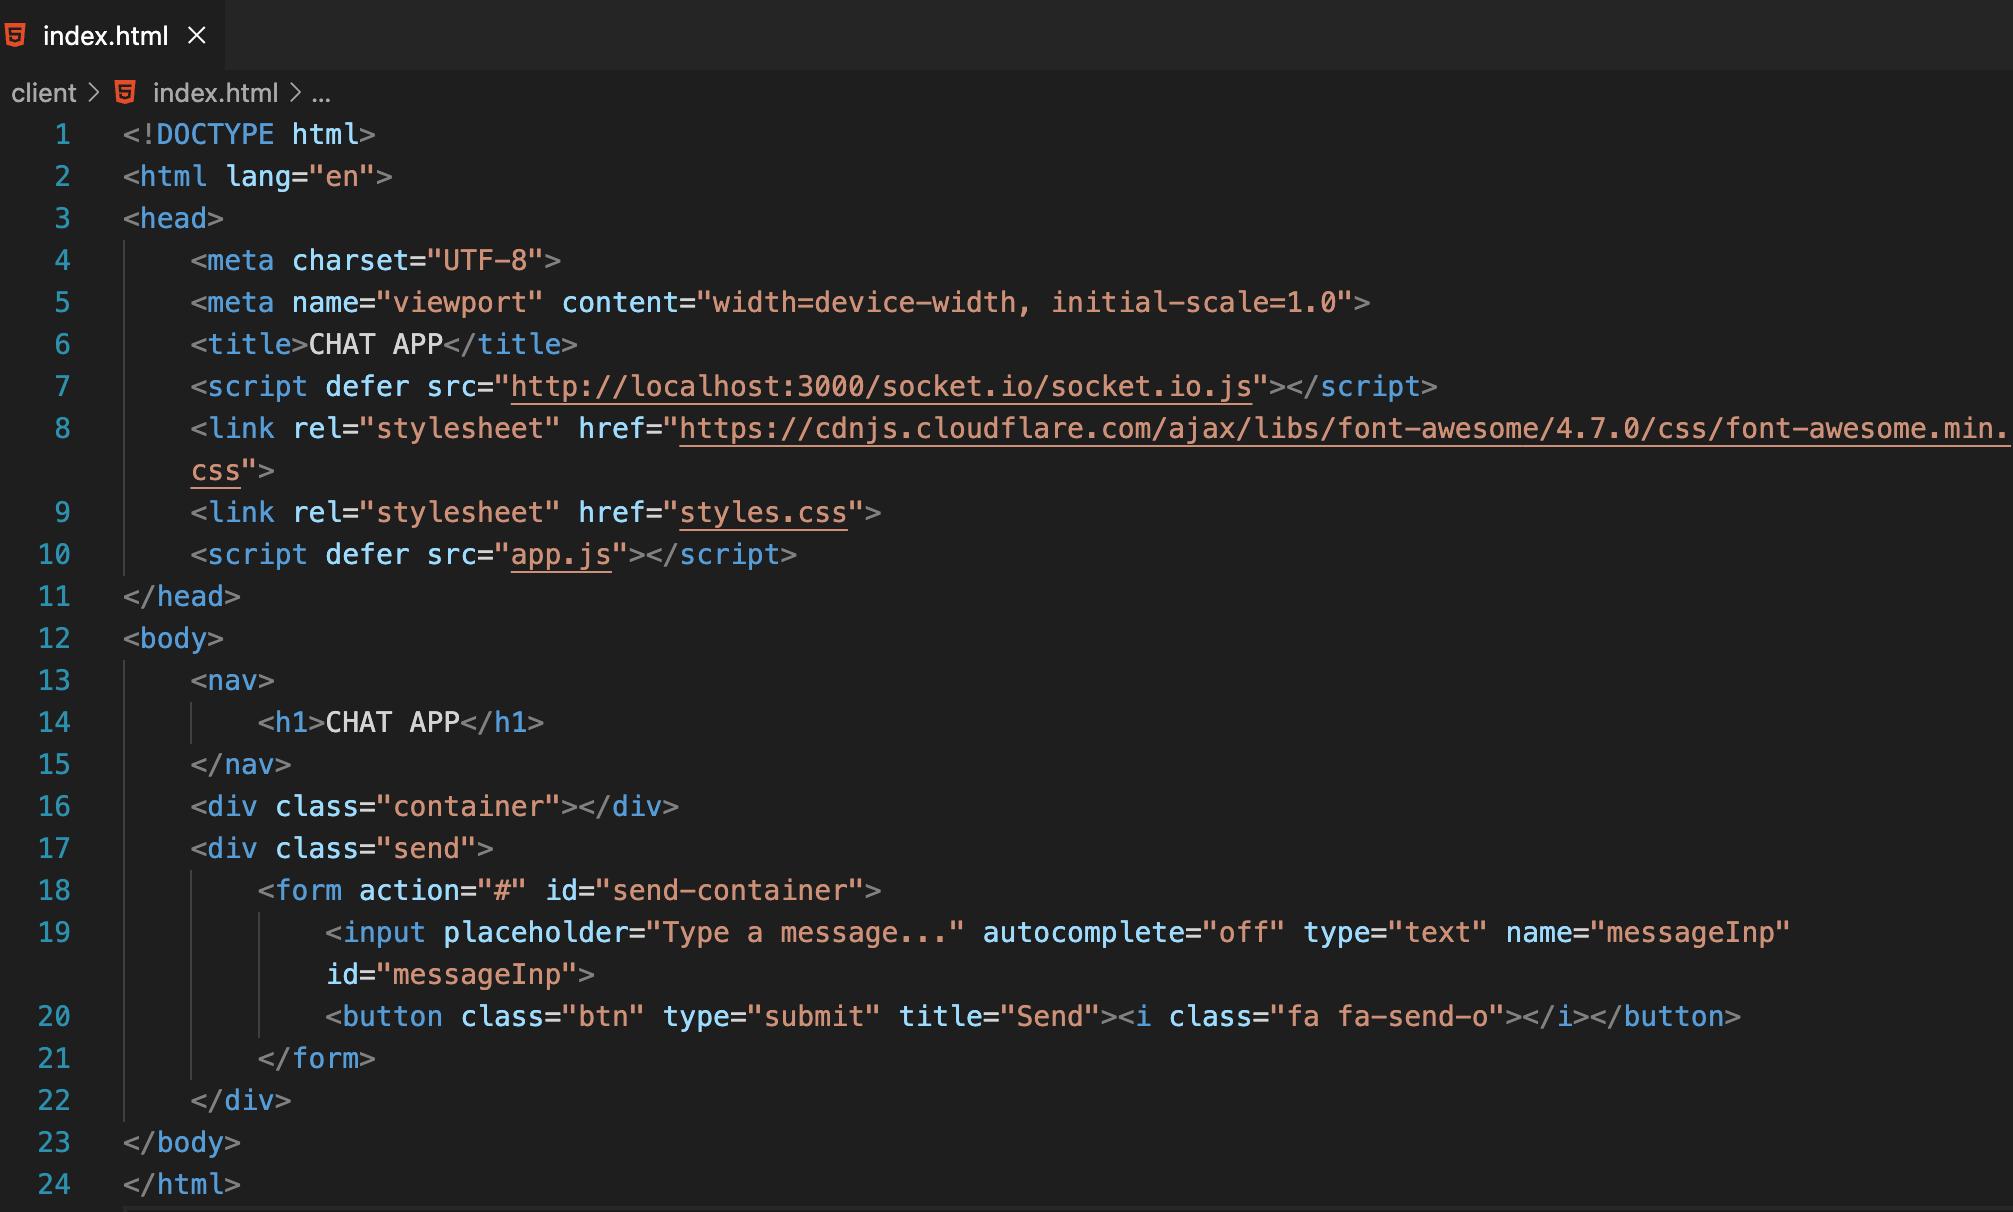The height and width of the screenshot is (1212, 2013).
Task: Click the name="messageInp" attribute
Action: (x=1648, y=932)
